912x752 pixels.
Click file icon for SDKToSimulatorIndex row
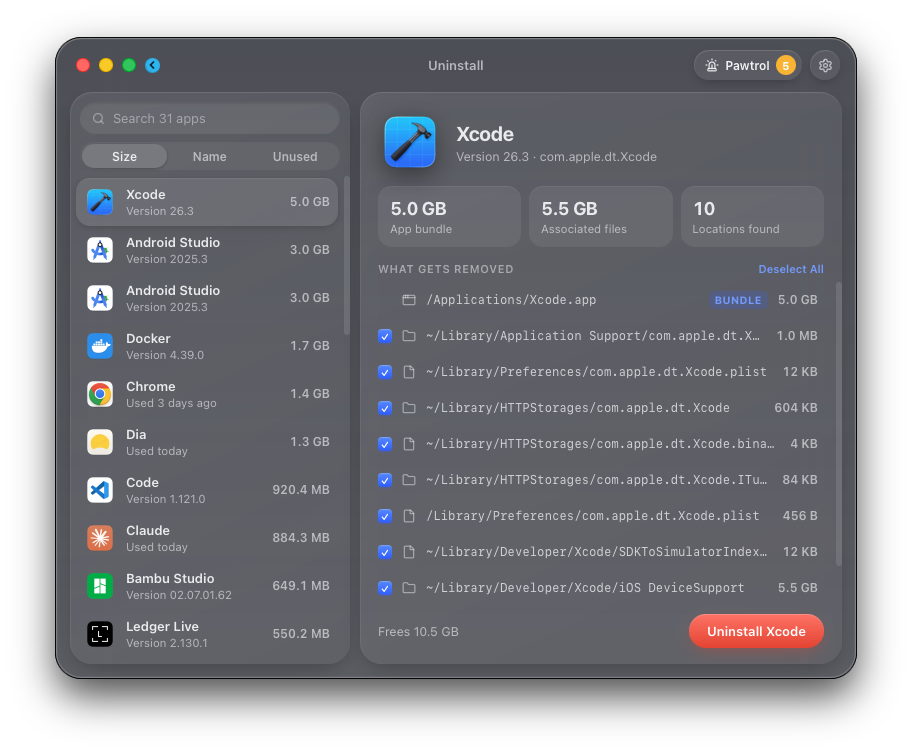click(409, 553)
